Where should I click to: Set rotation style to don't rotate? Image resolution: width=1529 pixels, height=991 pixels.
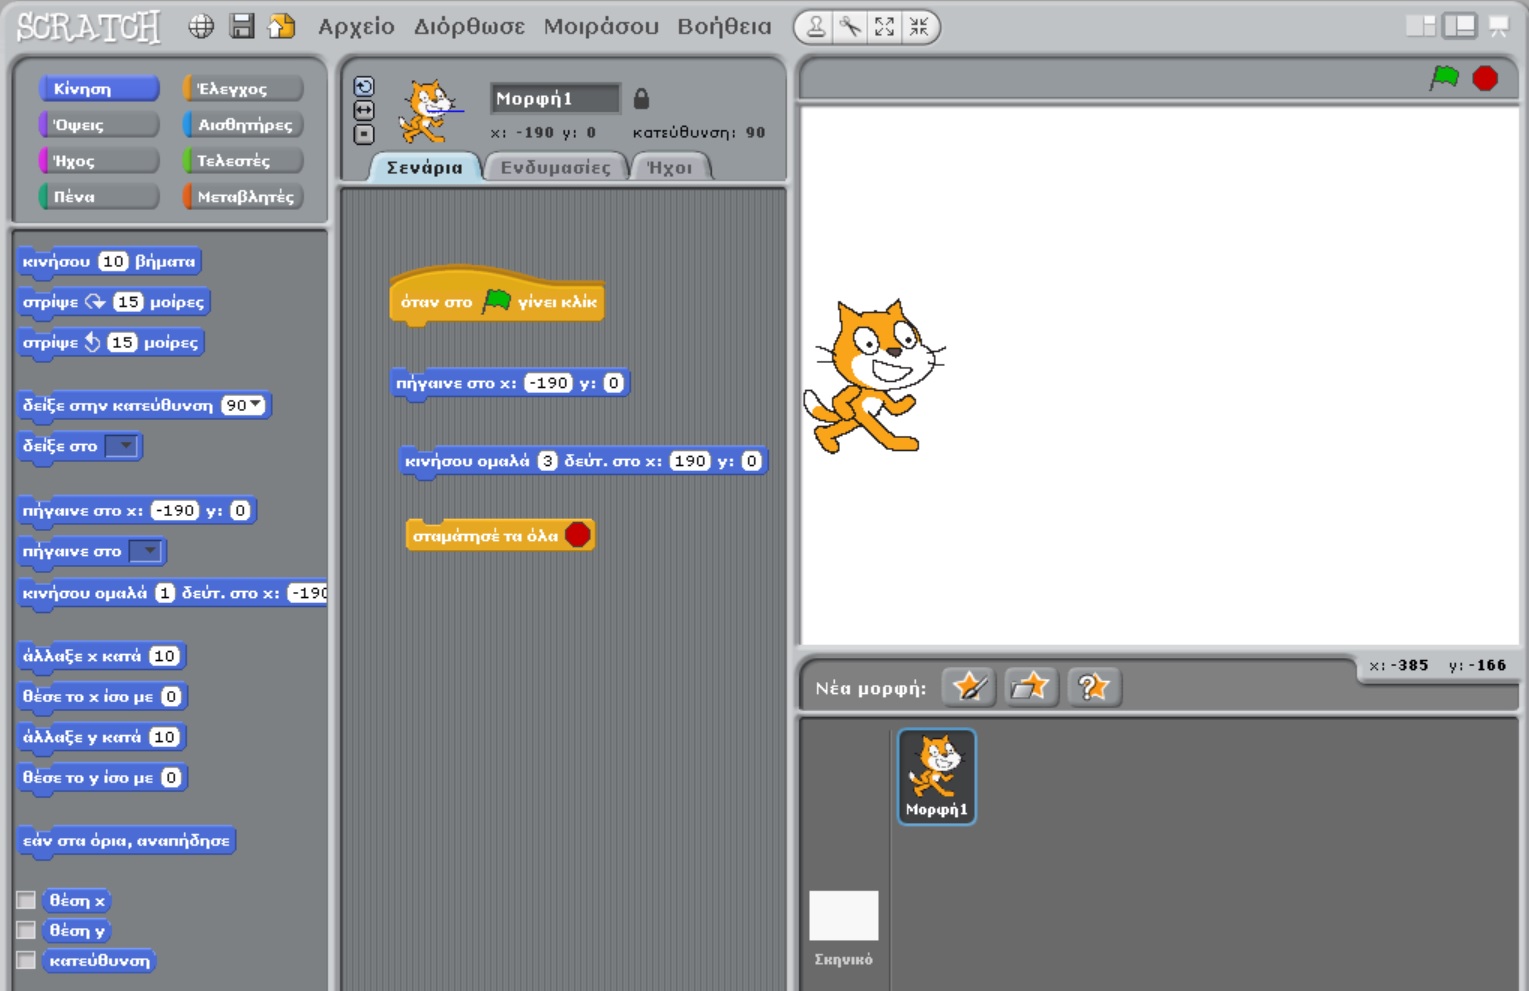coord(364,134)
